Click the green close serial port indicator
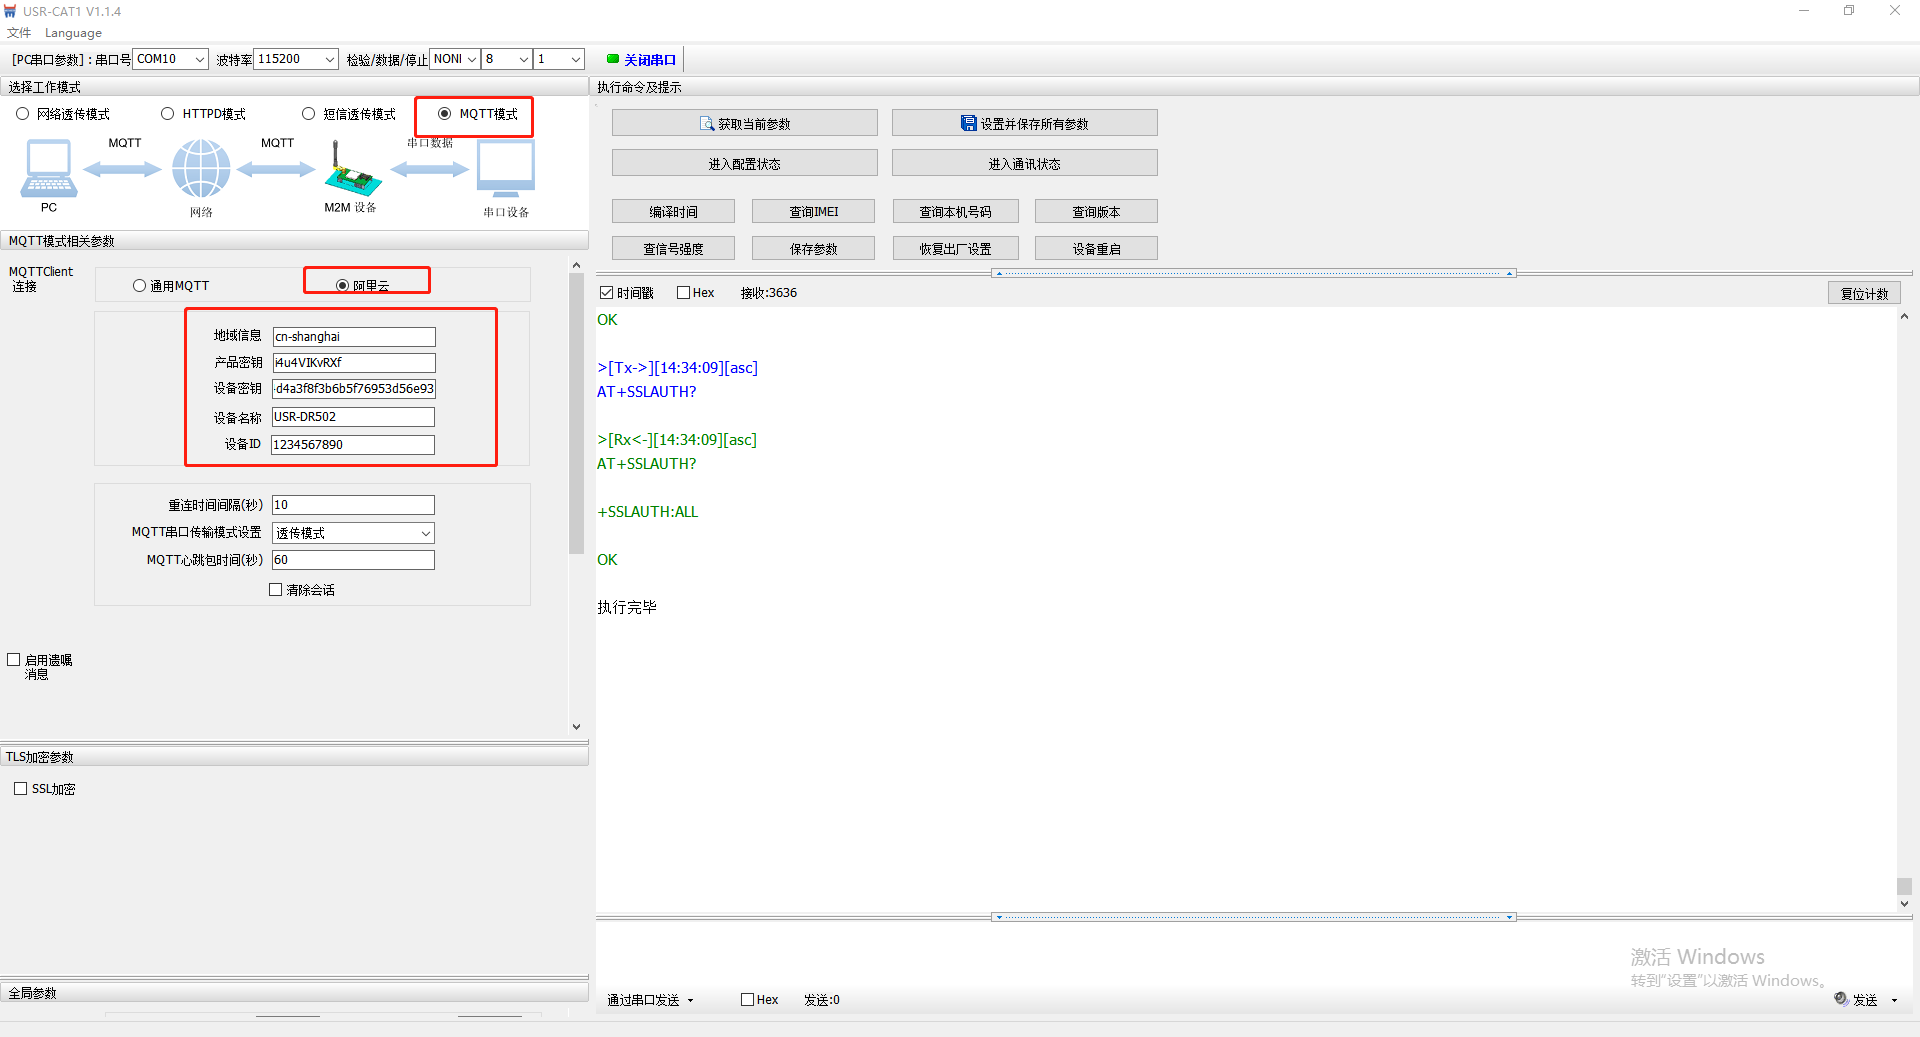 coord(613,59)
